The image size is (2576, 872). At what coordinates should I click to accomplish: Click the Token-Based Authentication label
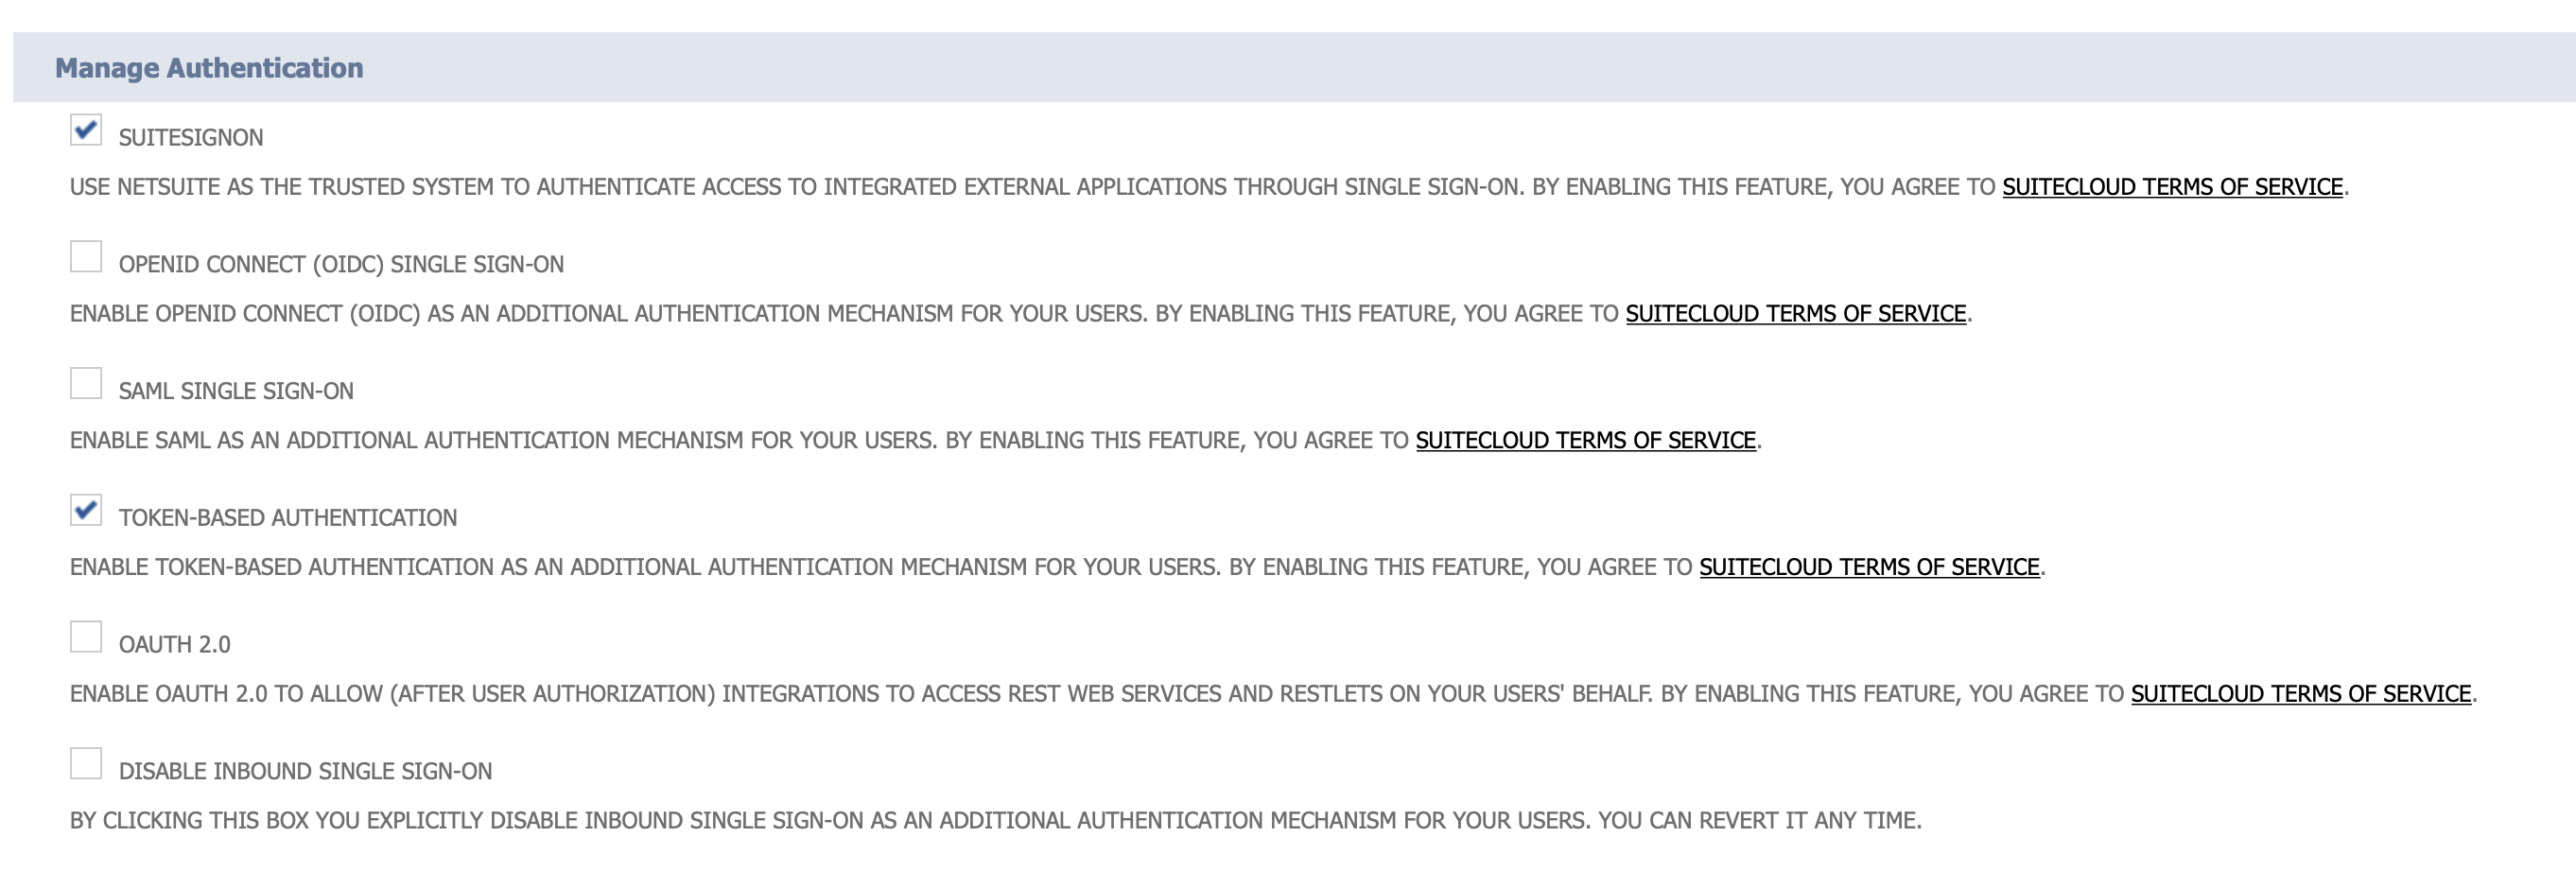[288, 518]
